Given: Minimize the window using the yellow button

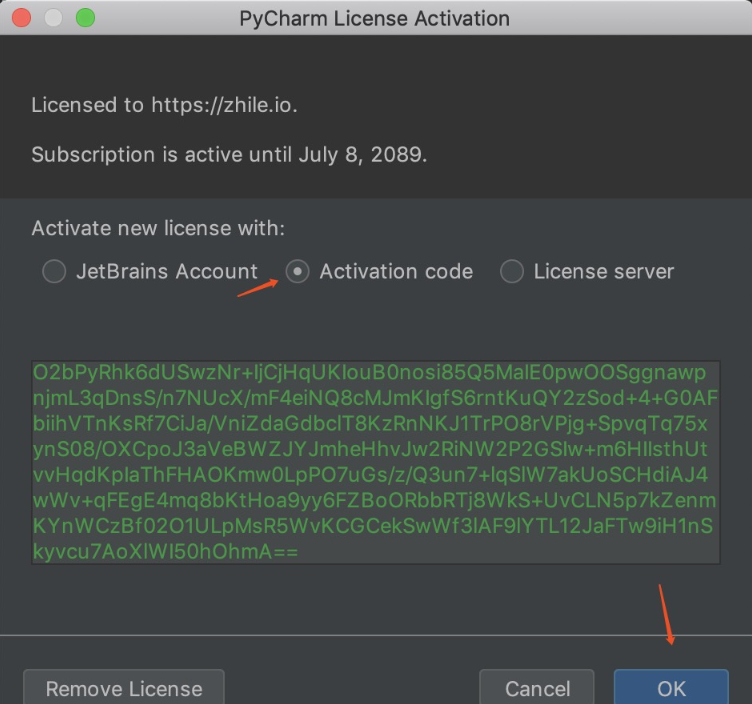Looking at the screenshot, I should [54, 18].
